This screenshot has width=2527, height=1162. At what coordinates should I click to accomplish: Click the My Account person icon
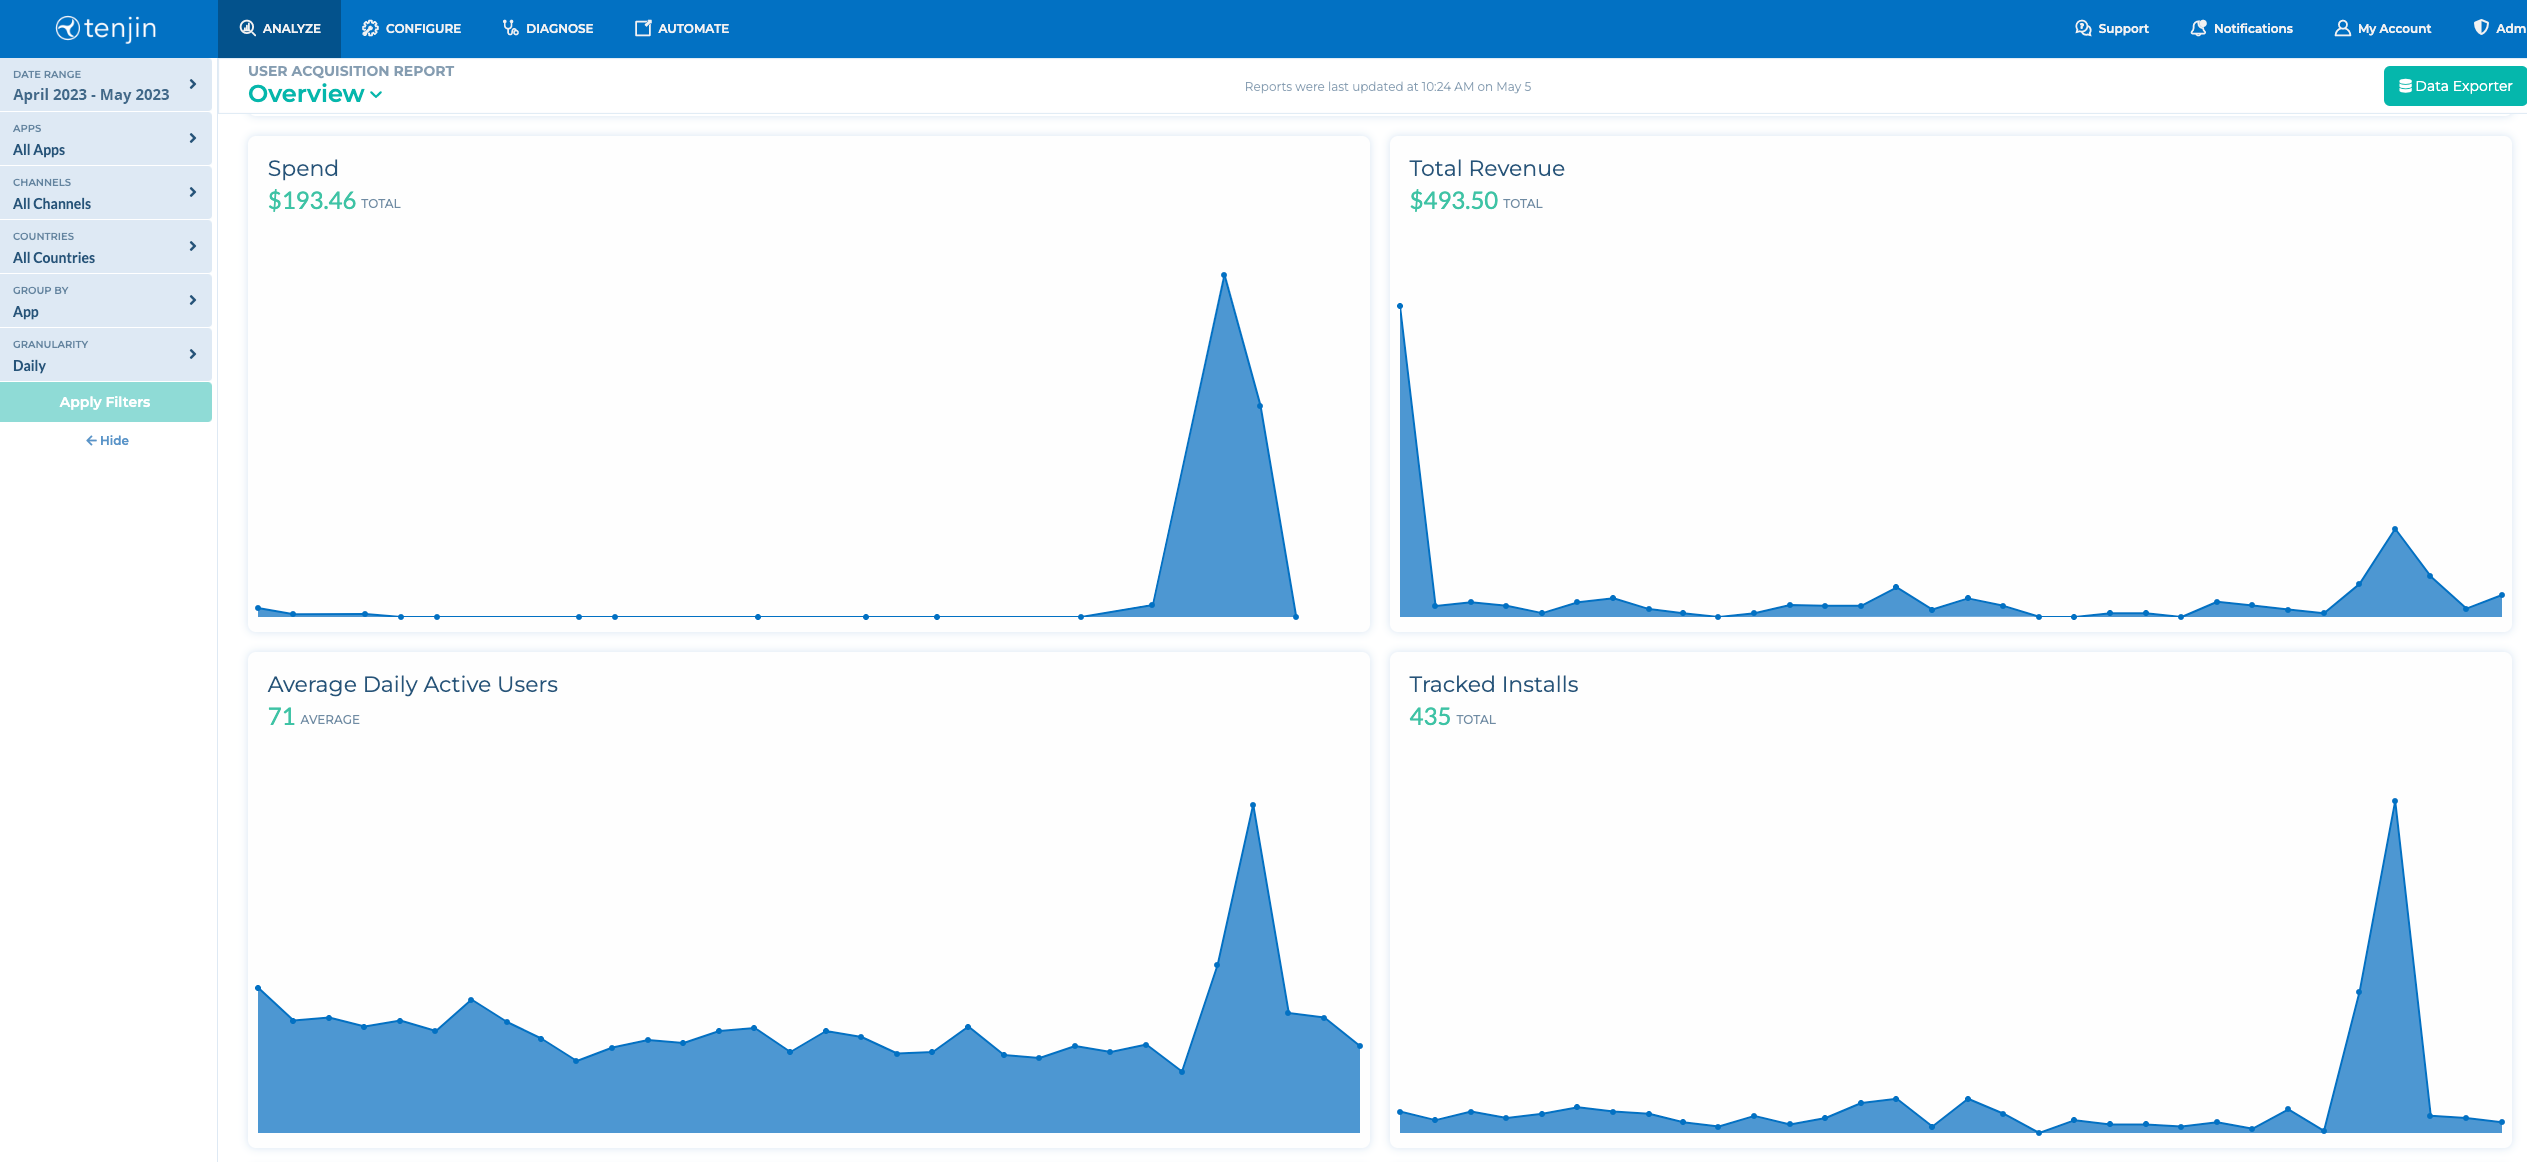tap(2342, 28)
